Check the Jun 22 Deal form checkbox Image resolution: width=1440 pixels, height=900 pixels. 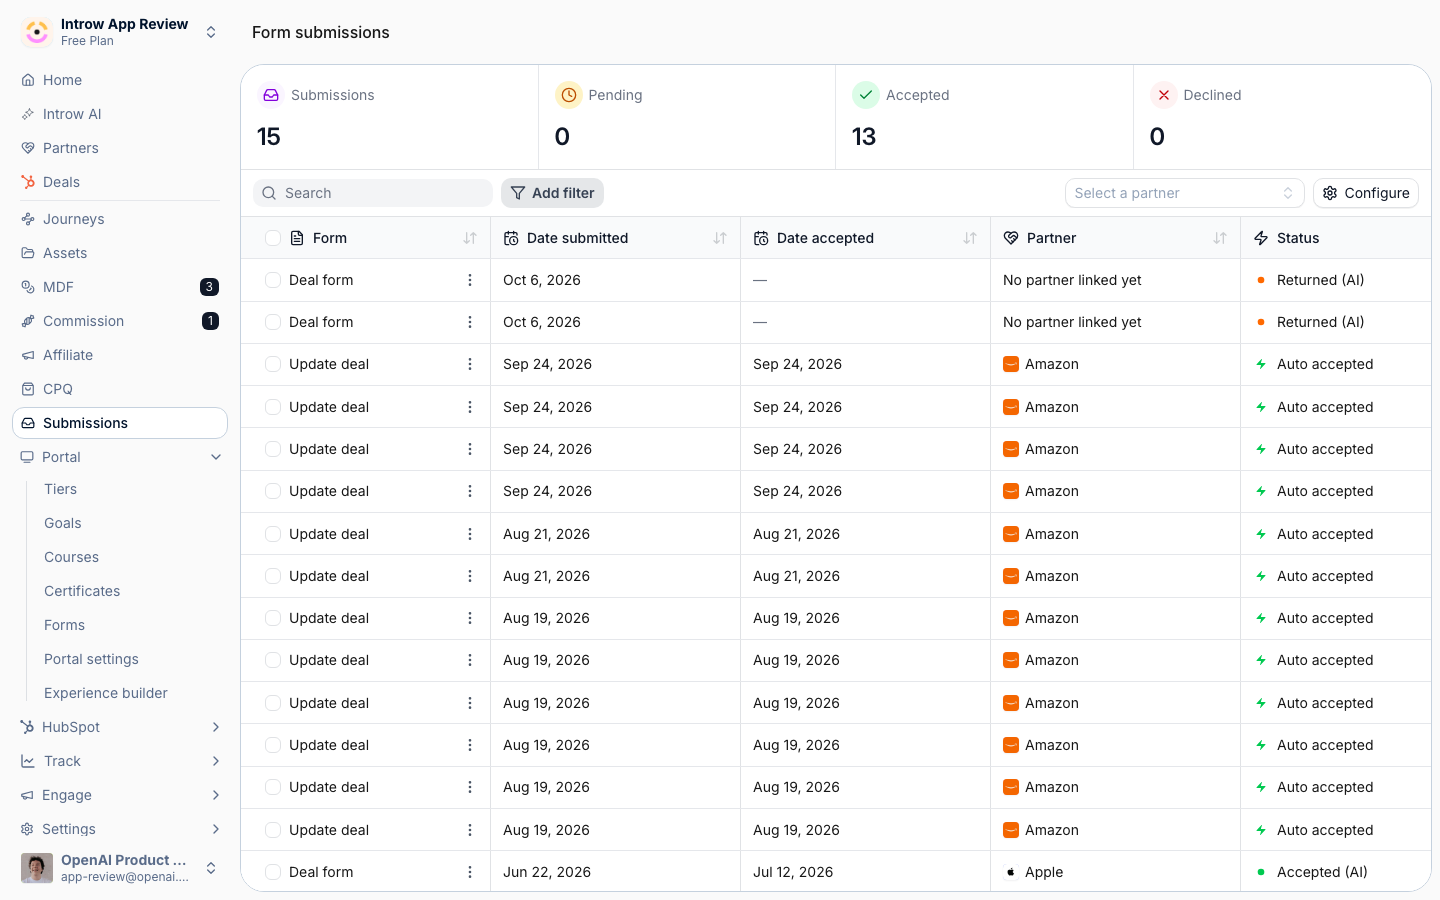[x=273, y=872]
